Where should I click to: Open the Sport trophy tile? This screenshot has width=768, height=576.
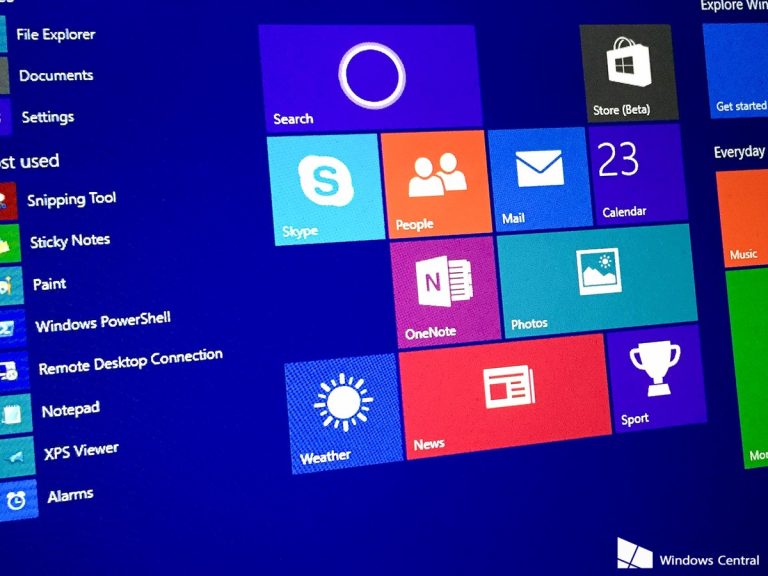click(x=654, y=378)
